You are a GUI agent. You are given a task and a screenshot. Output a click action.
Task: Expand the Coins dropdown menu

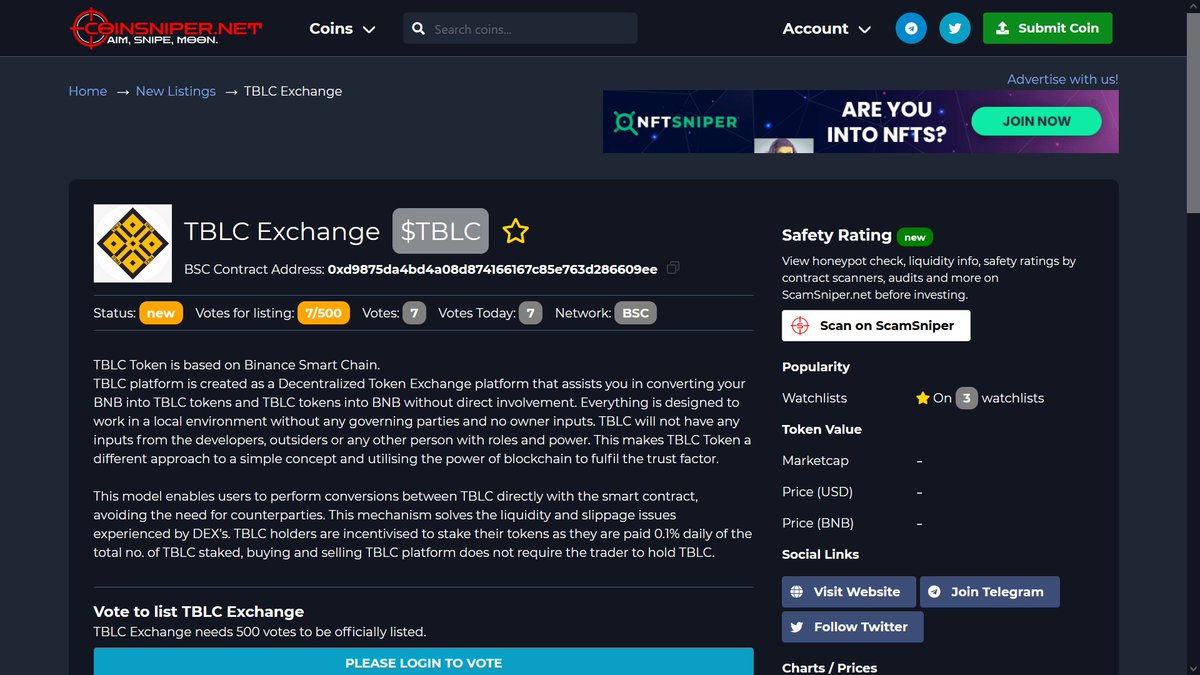[x=342, y=29]
